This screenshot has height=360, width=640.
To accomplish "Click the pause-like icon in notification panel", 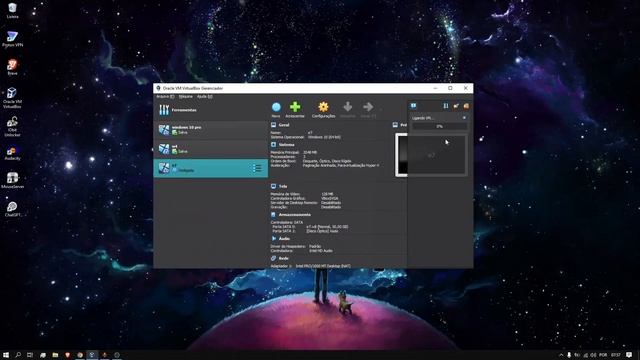I will point(446,106).
